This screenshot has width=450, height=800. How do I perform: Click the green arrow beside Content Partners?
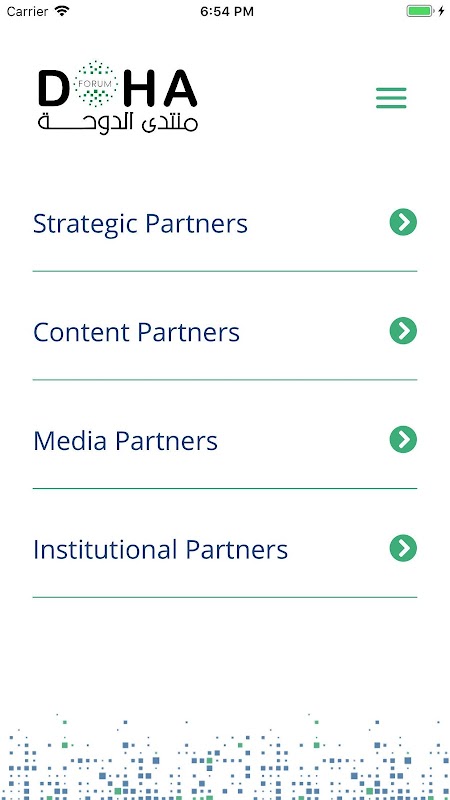tap(403, 331)
